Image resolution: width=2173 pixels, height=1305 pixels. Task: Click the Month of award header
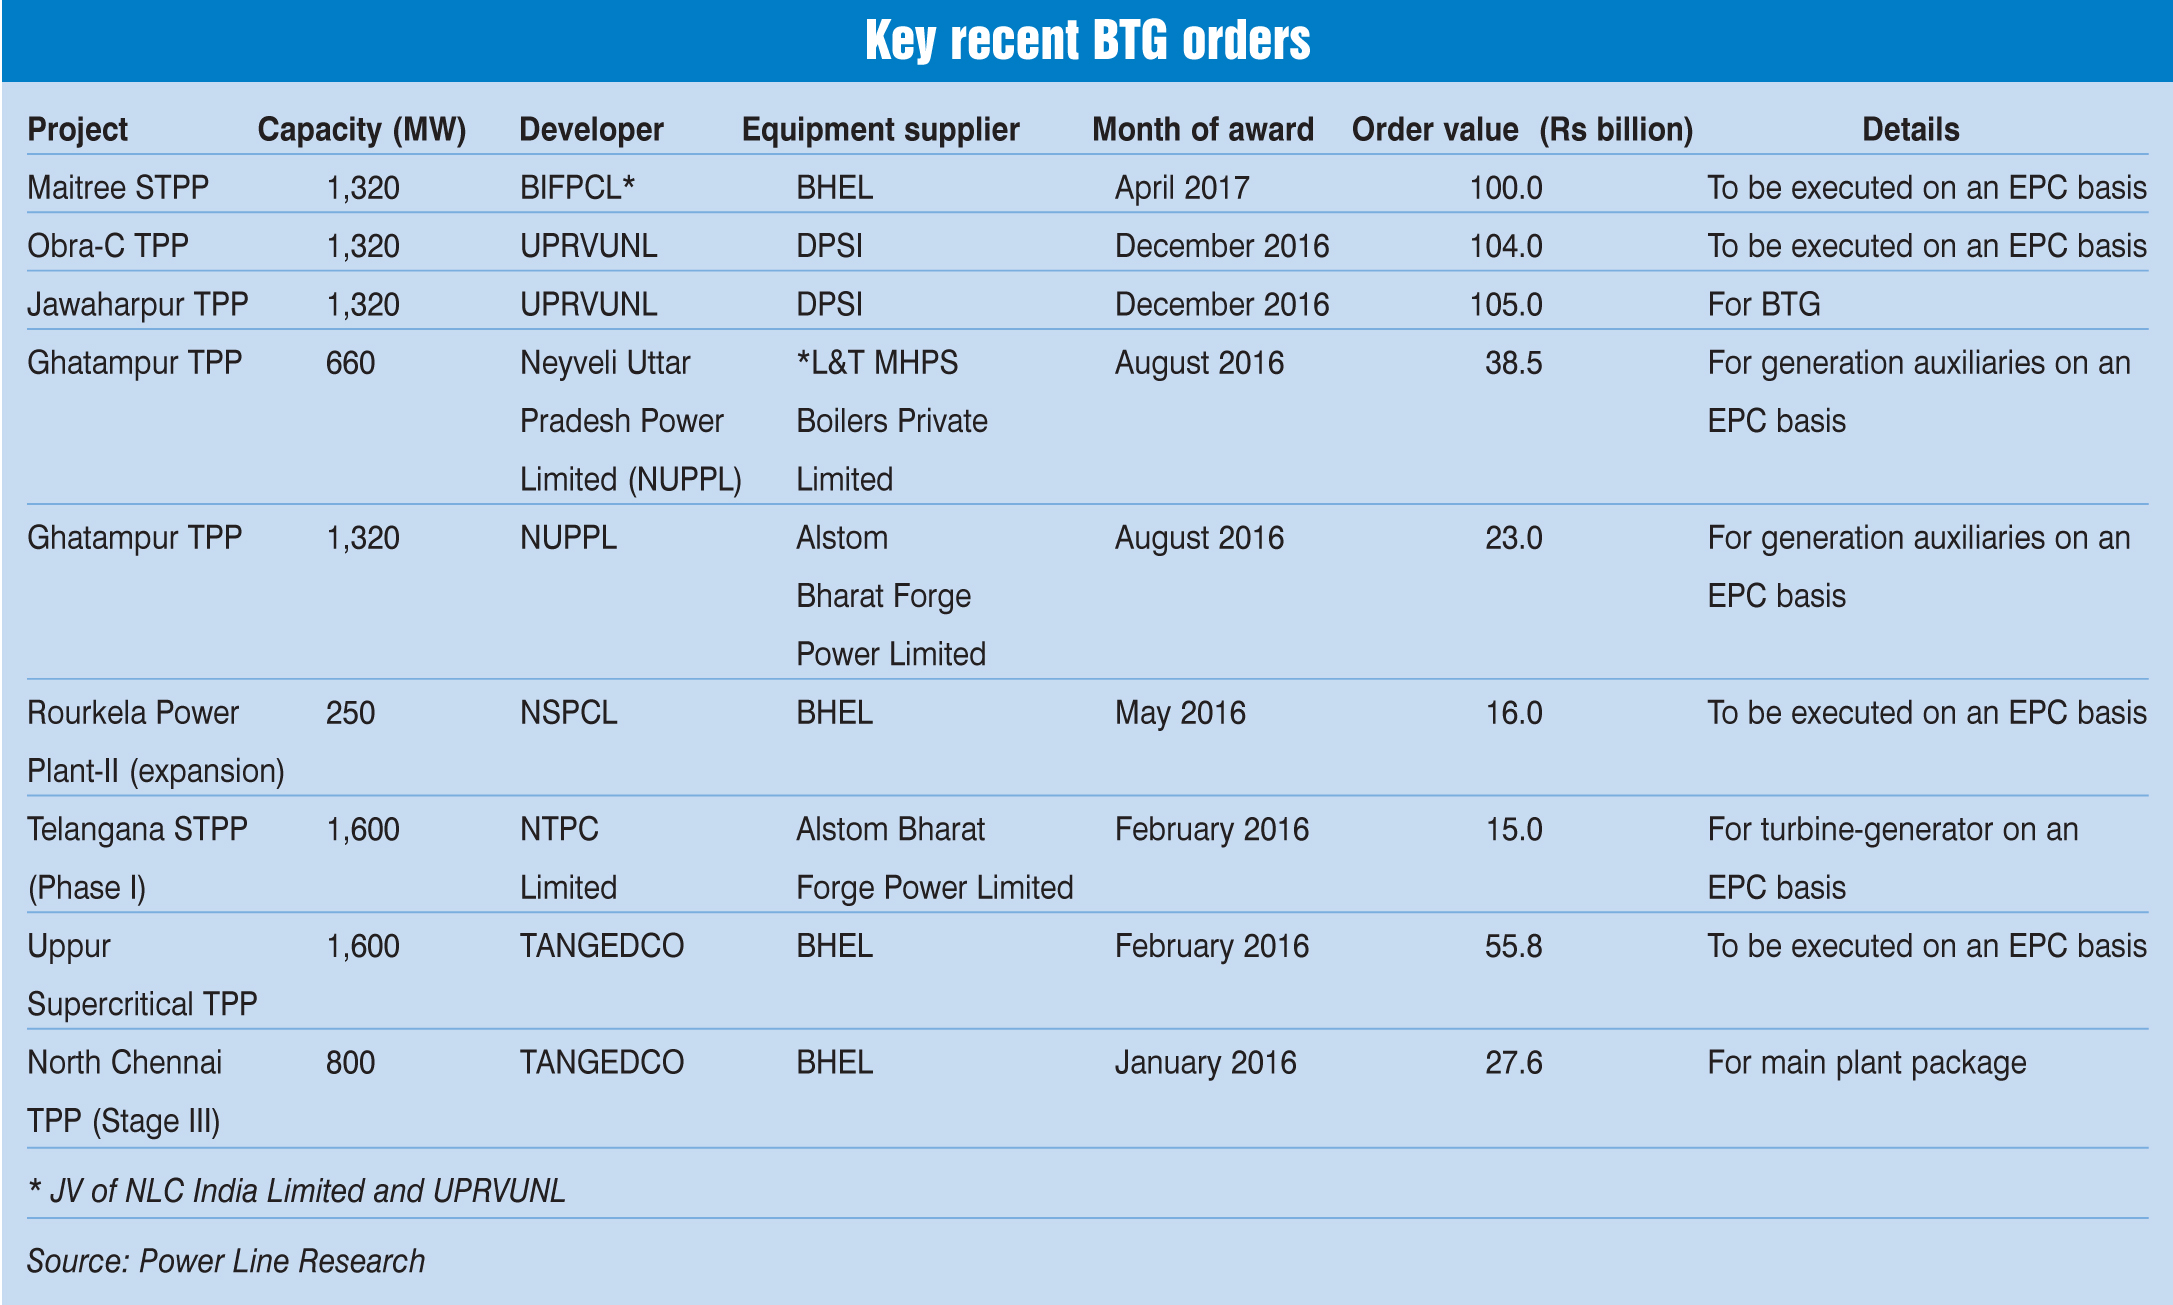pyautogui.click(x=1202, y=129)
